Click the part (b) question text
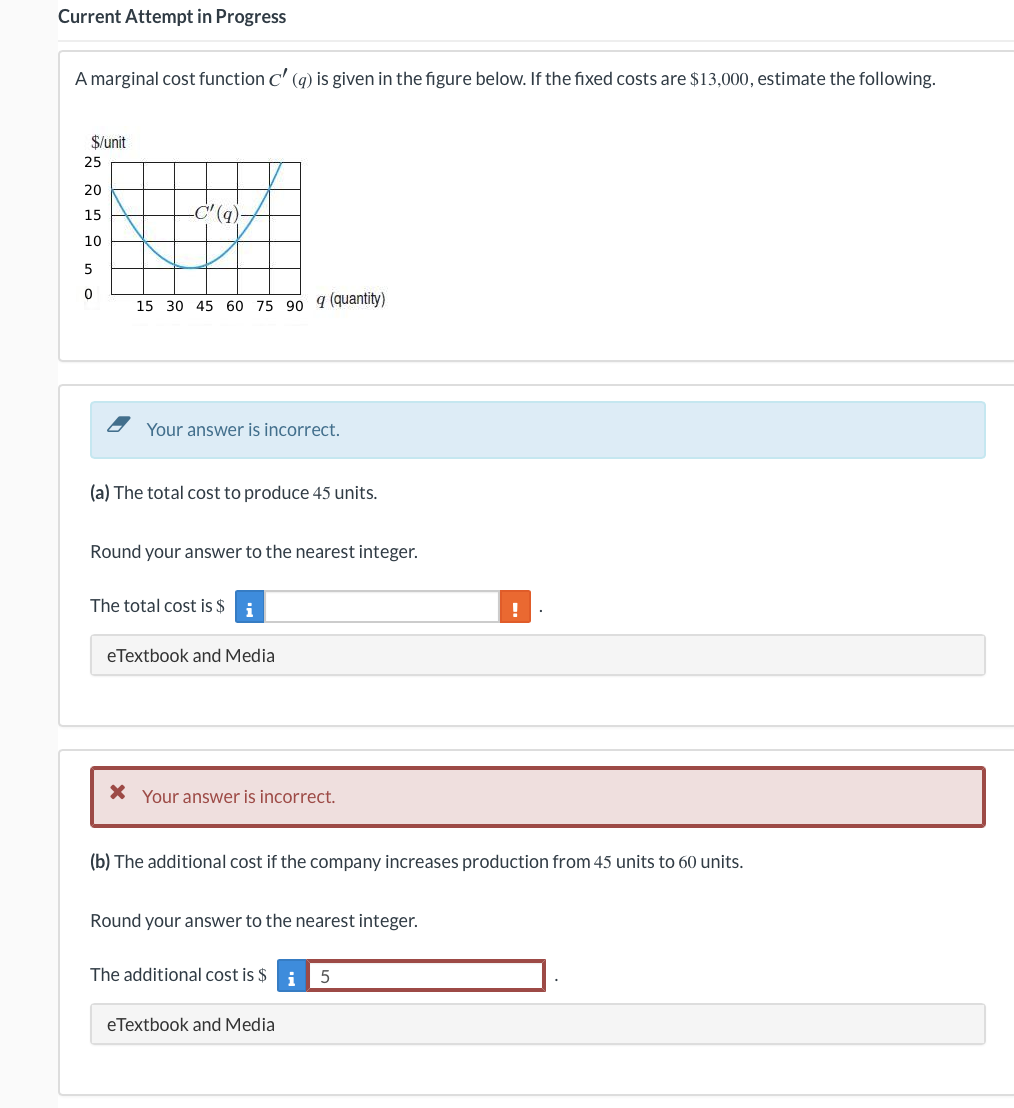 (416, 861)
